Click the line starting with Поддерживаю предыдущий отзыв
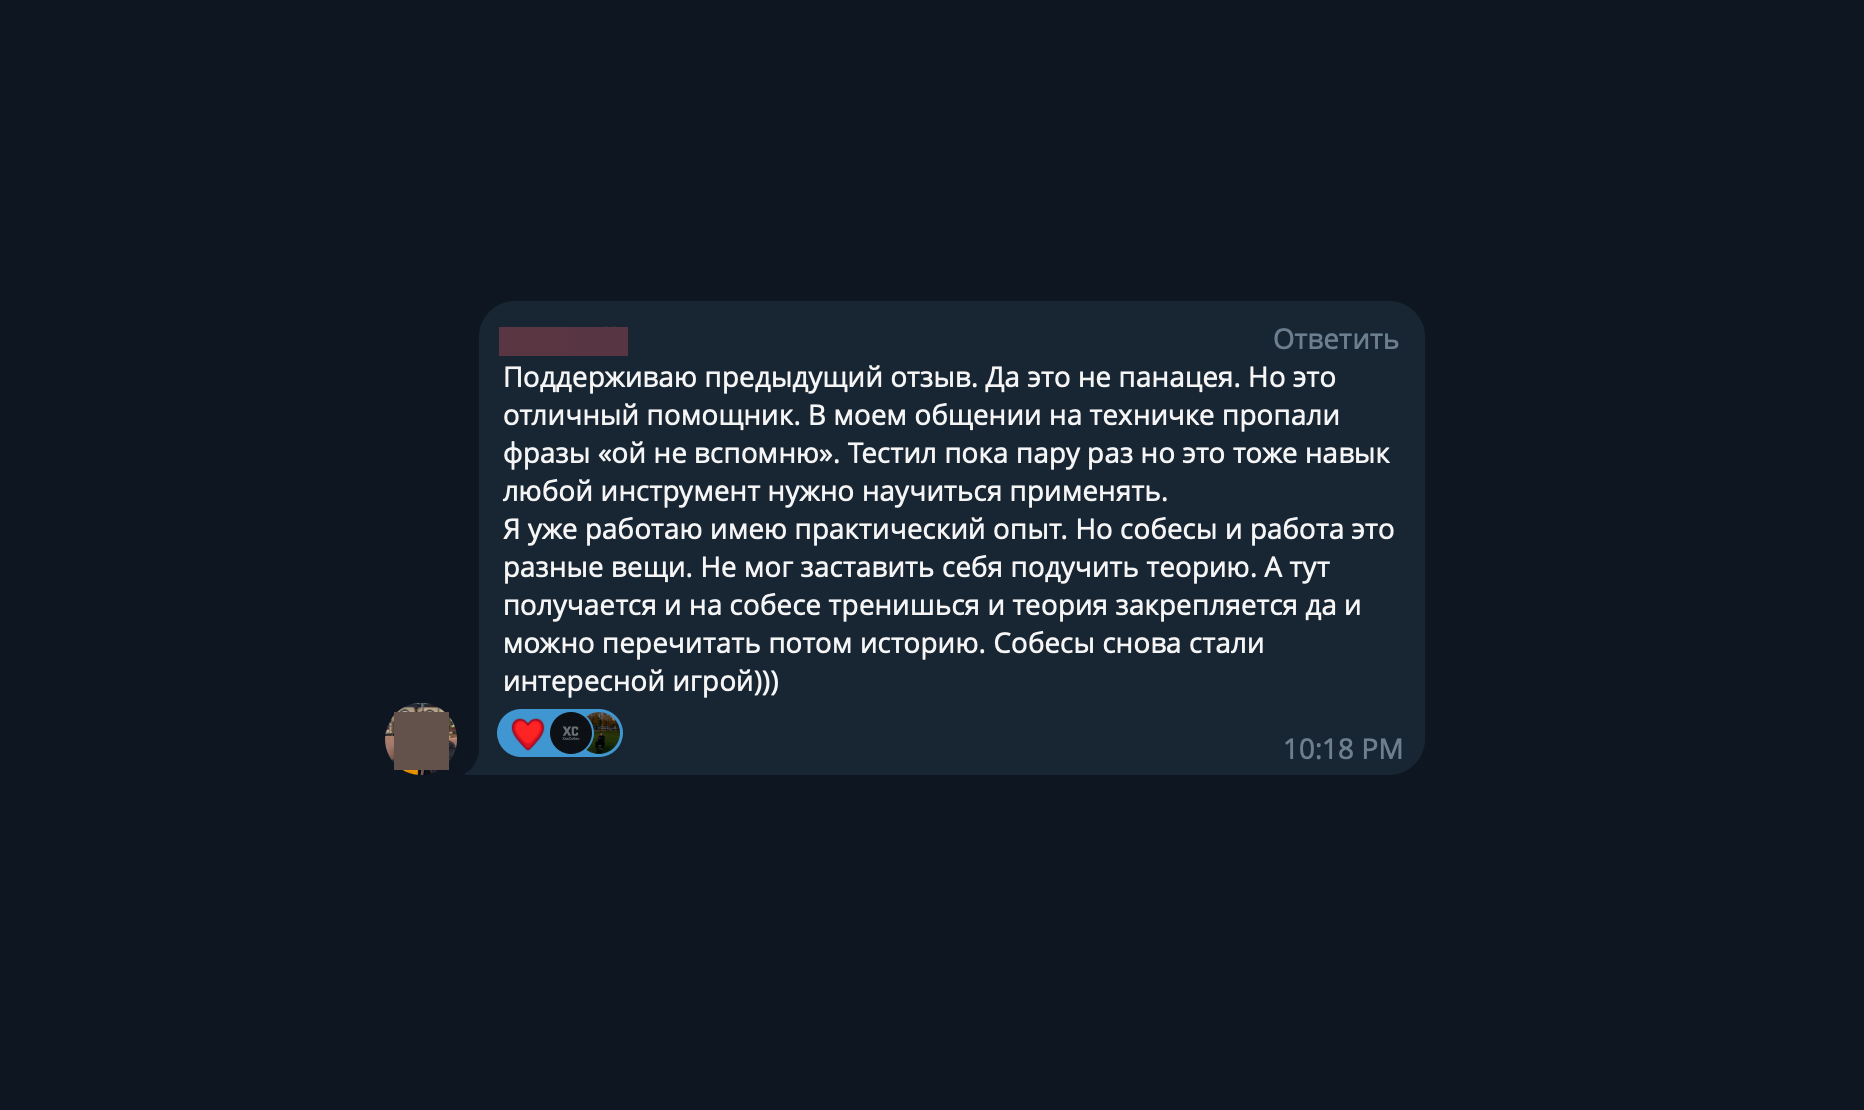The image size is (1864, 1110). [x=919, y=378]
